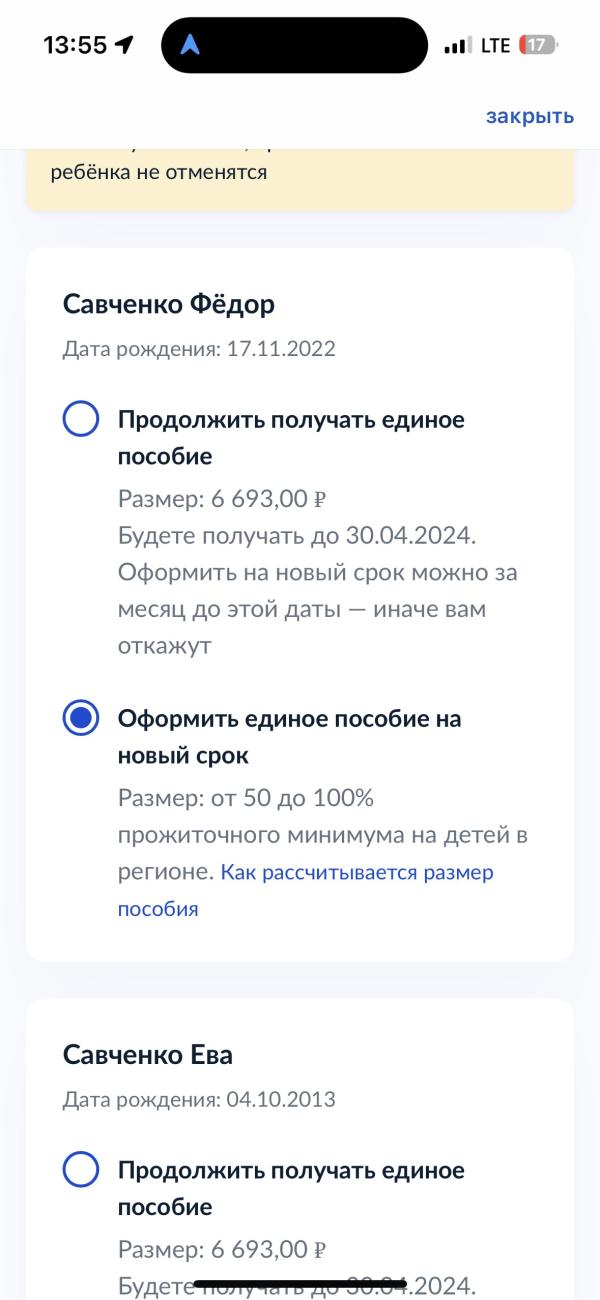Tap the Савченко Ева card heading

[x=148, y=1055]
